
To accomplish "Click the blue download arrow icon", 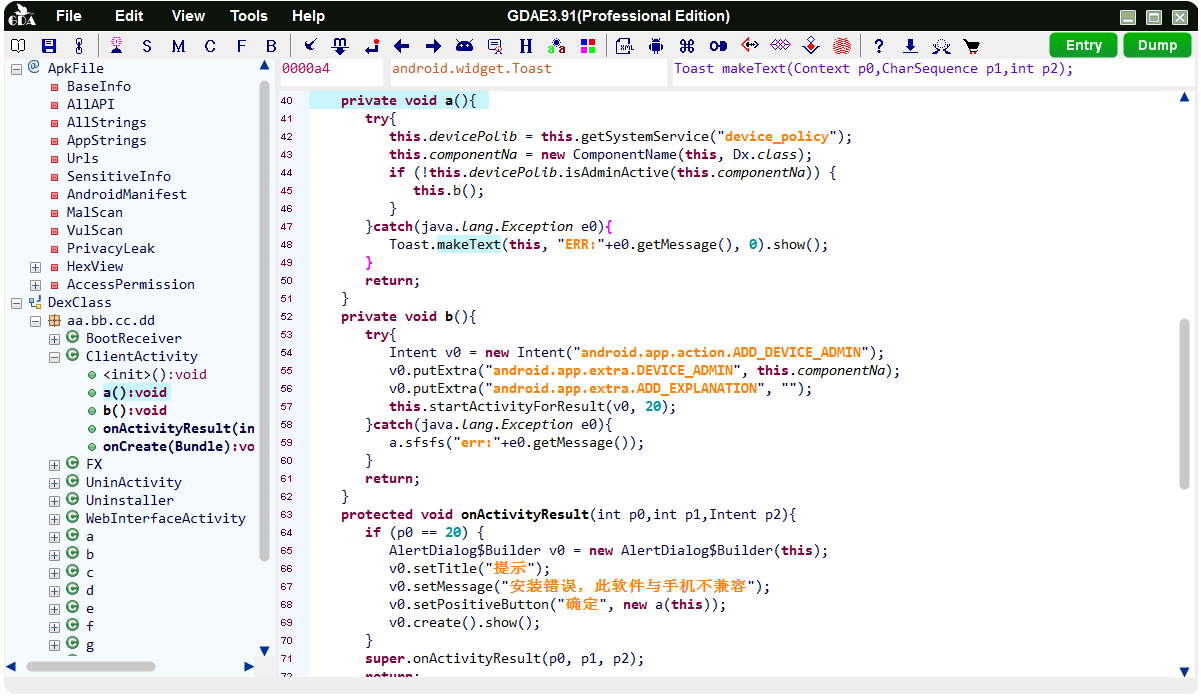I will click(910, 46).
